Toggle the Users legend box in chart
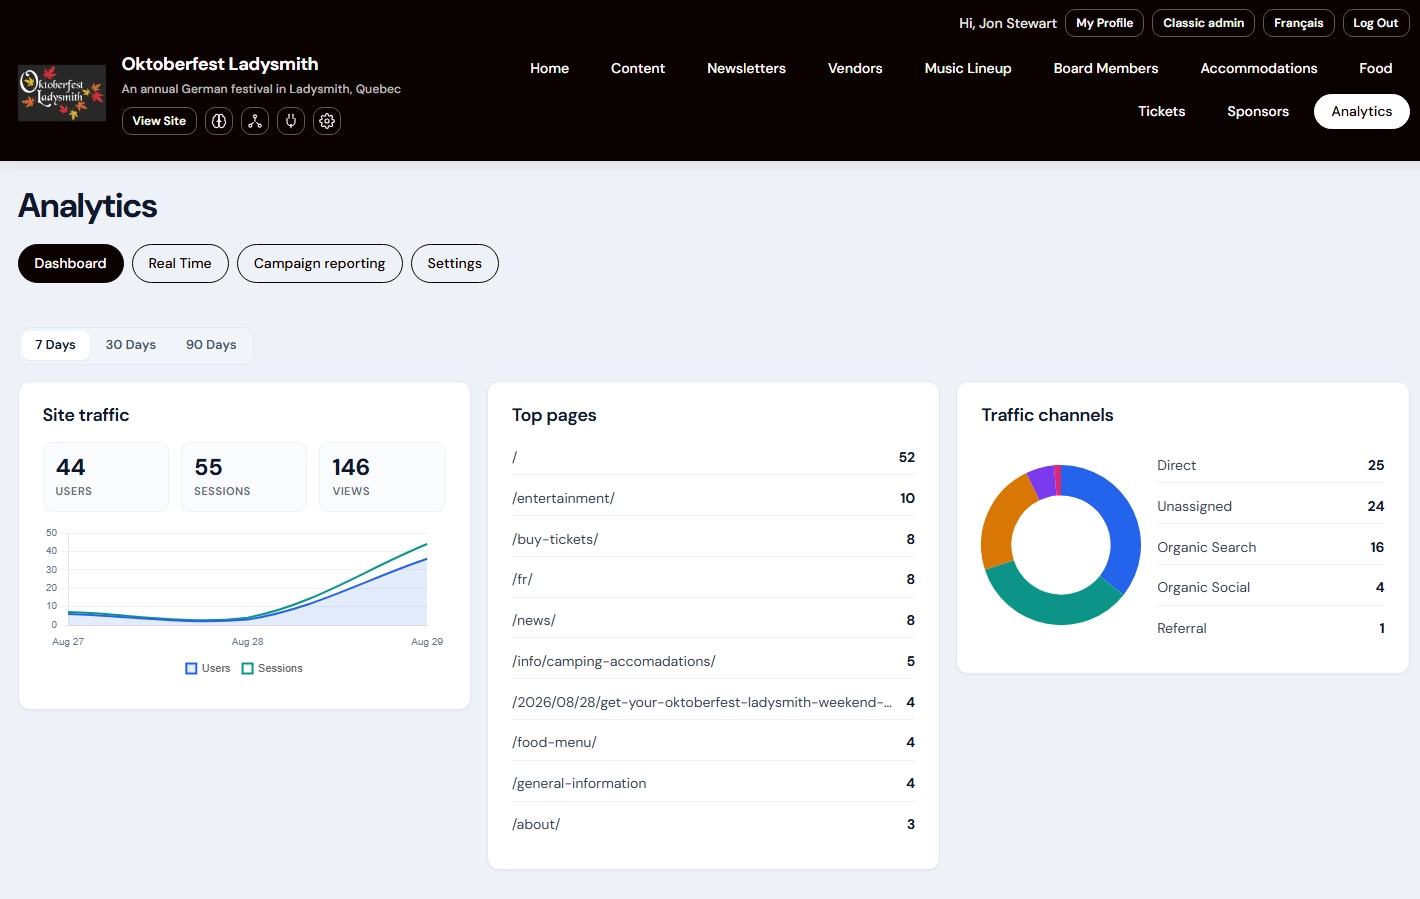This screenshot has height=899, width=1420. coord(191,668)
